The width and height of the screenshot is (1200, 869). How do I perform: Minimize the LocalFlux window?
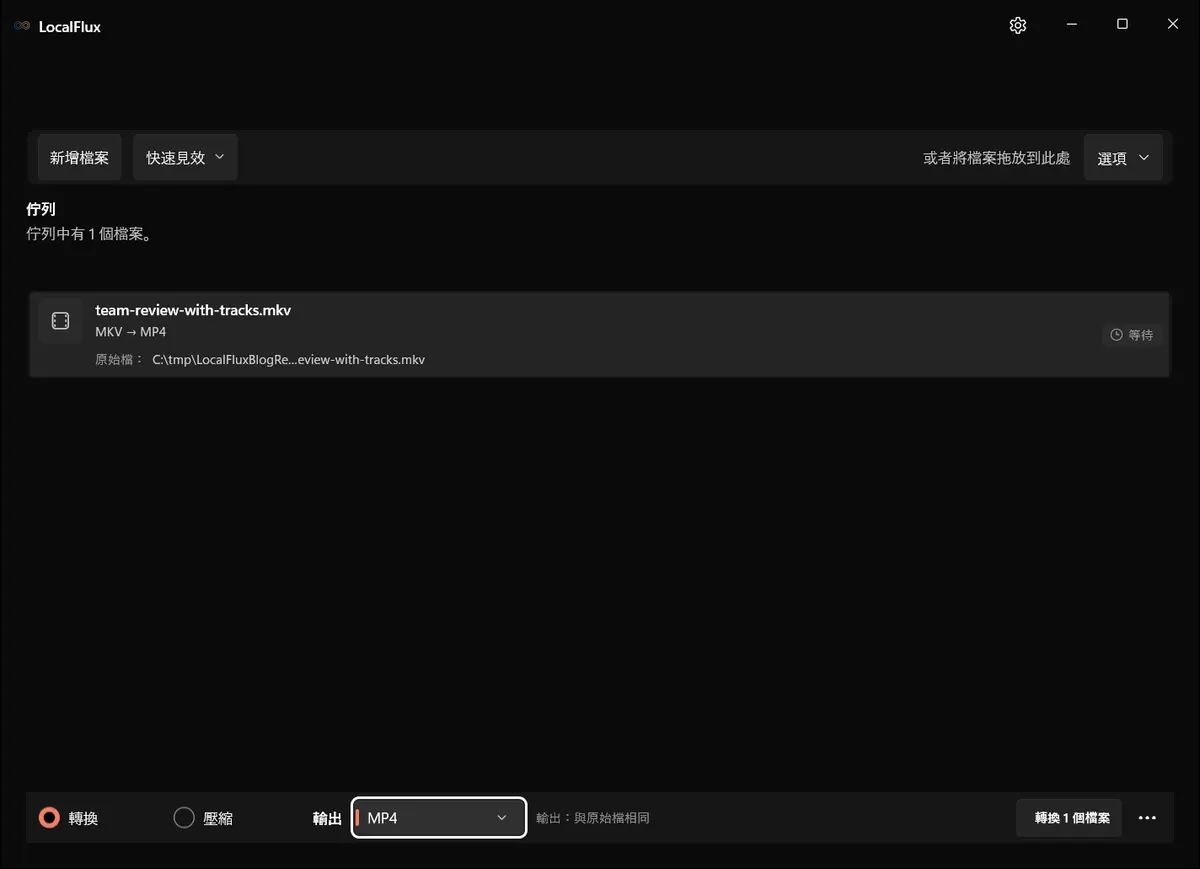point(1071,25)
